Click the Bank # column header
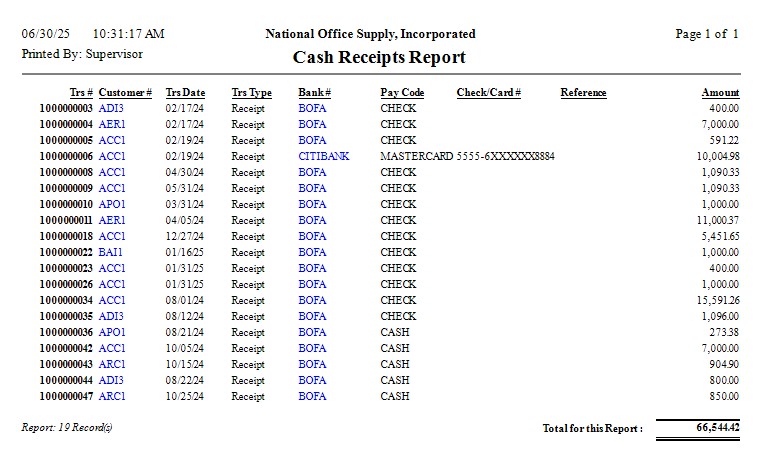The width and height of the screenshot is (760, 457). (x=314, y=93)
